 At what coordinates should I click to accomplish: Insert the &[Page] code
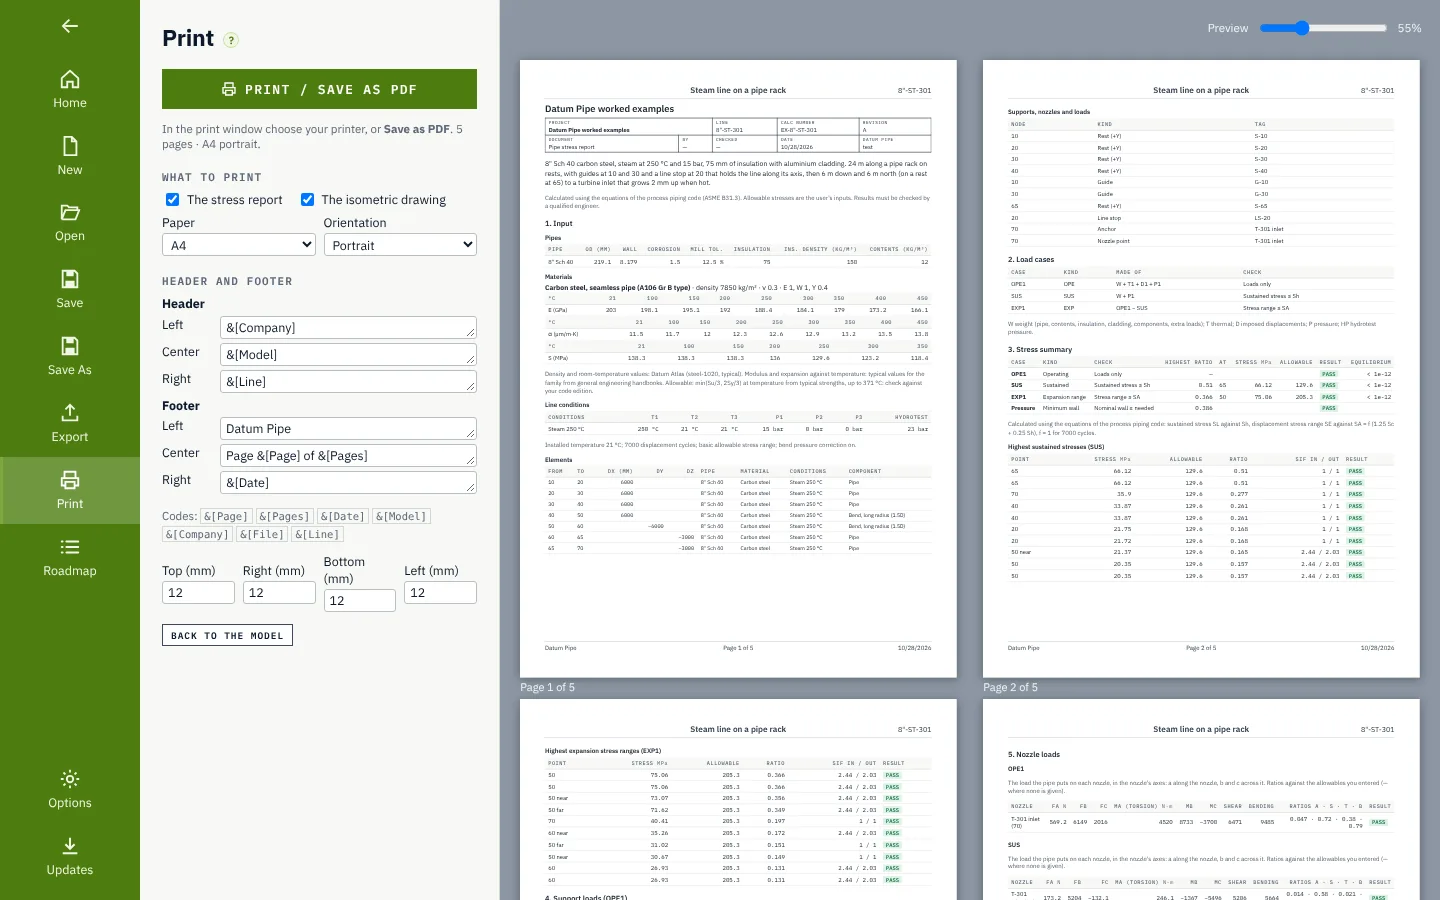tap(225, 517)
